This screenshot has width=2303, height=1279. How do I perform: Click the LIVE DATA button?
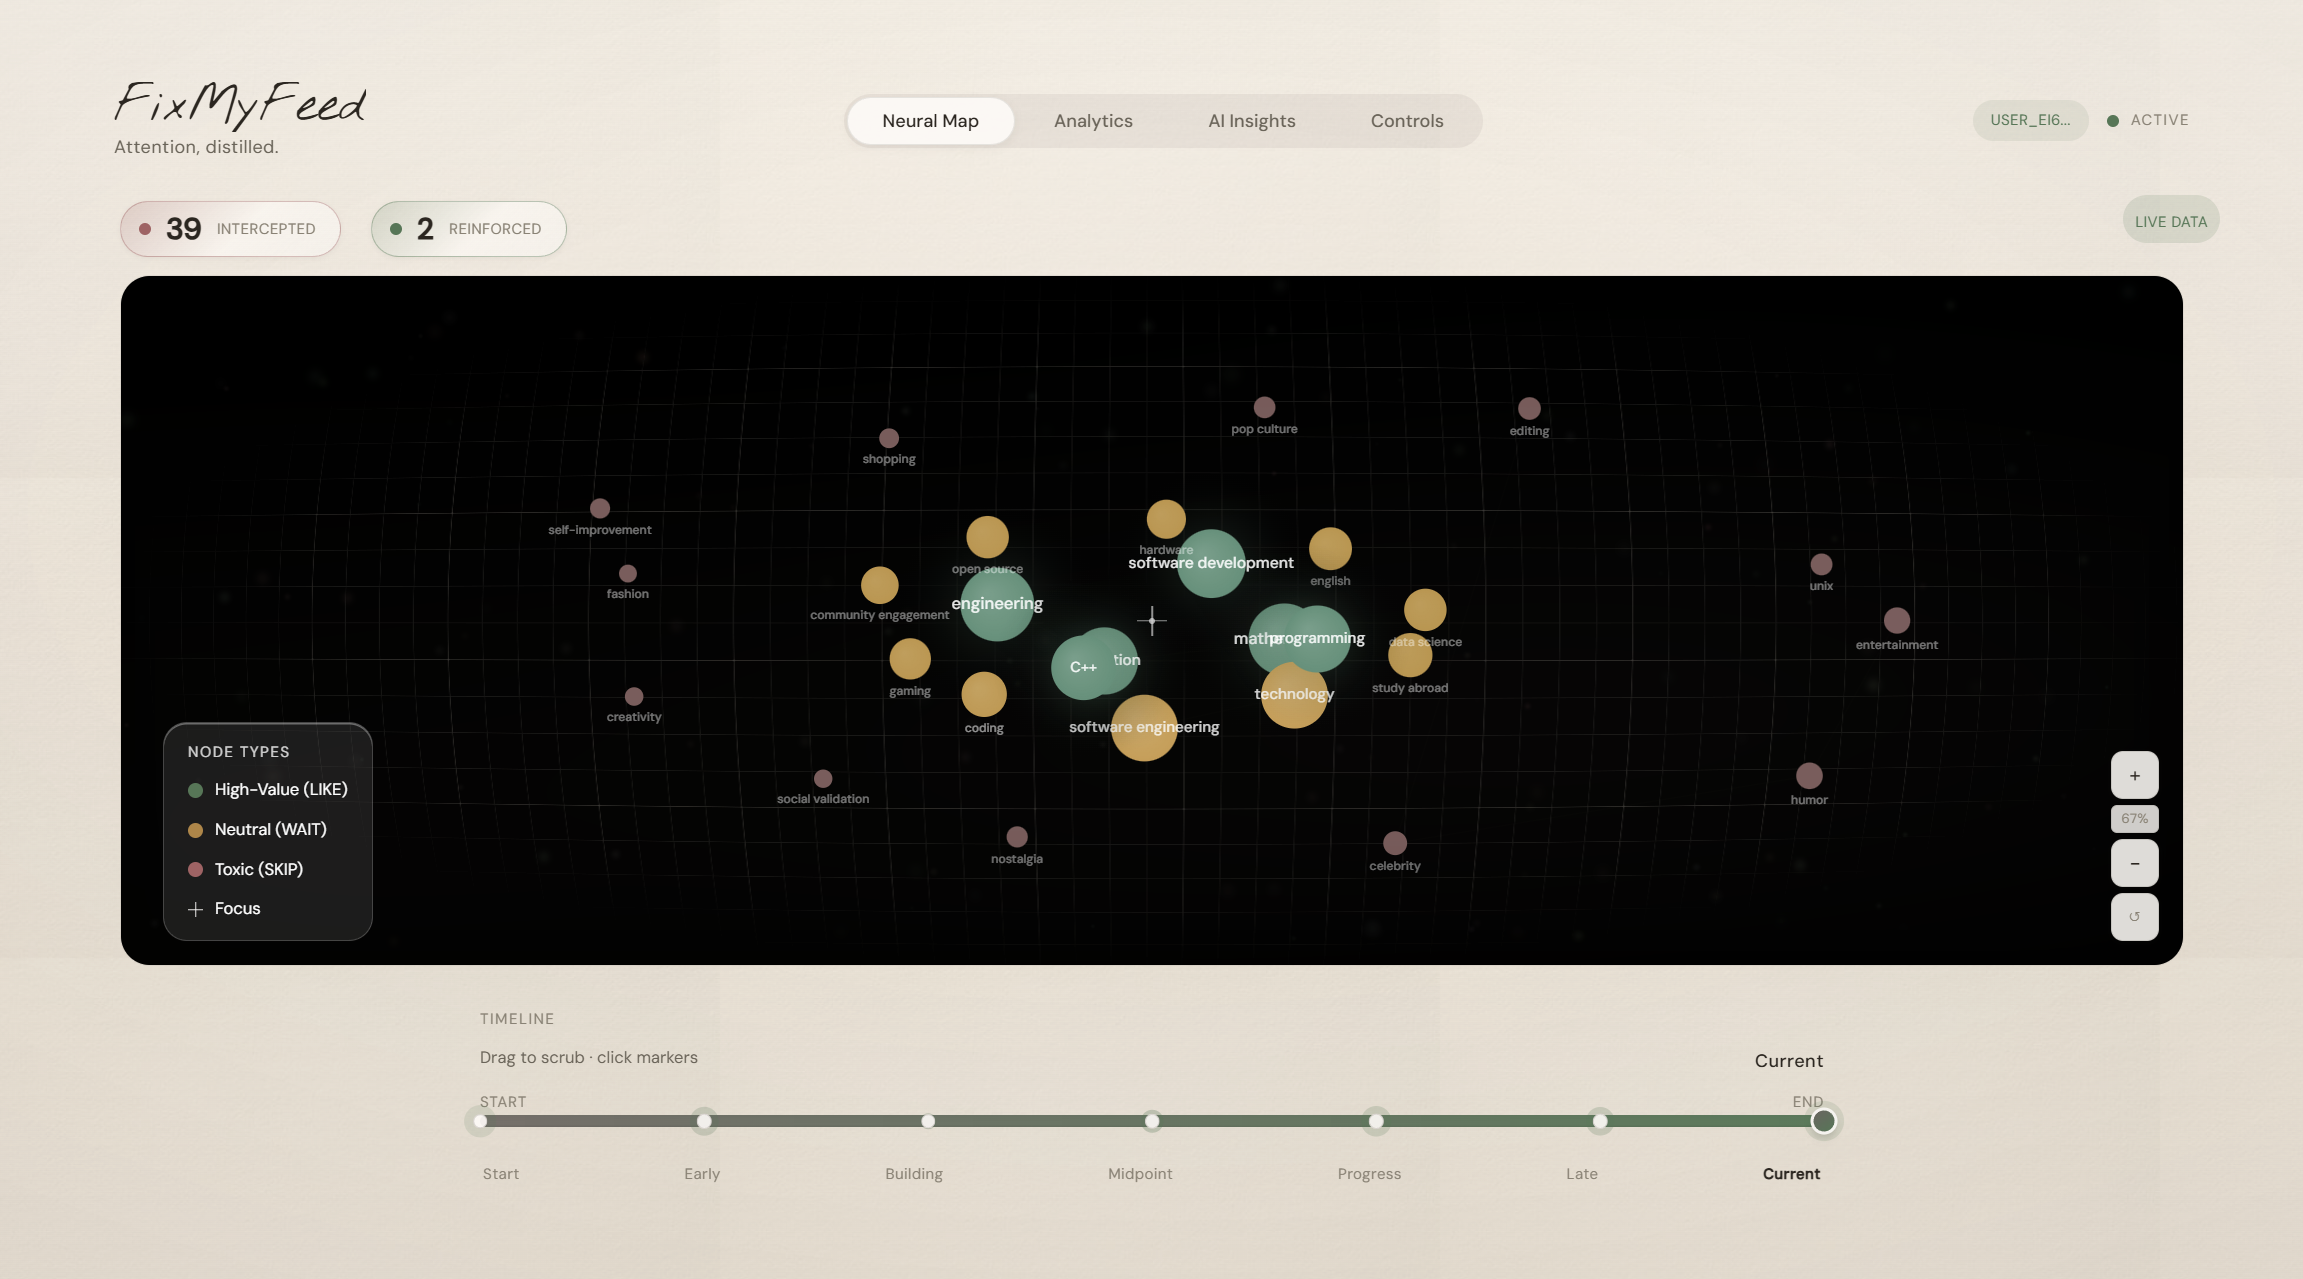(x=2170, y=221)
